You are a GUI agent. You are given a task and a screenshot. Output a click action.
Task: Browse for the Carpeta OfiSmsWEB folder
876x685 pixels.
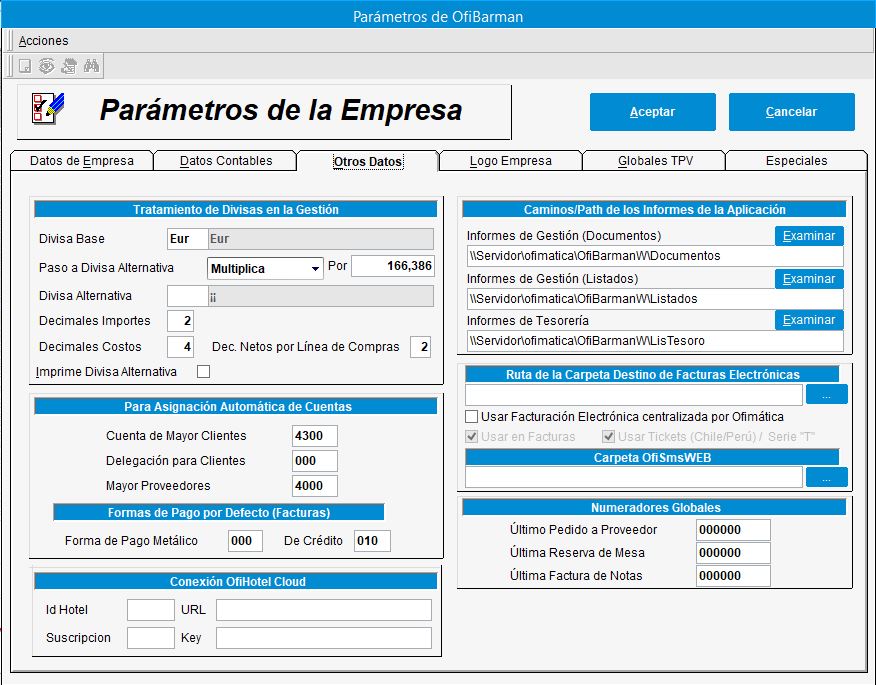point(827,477)
